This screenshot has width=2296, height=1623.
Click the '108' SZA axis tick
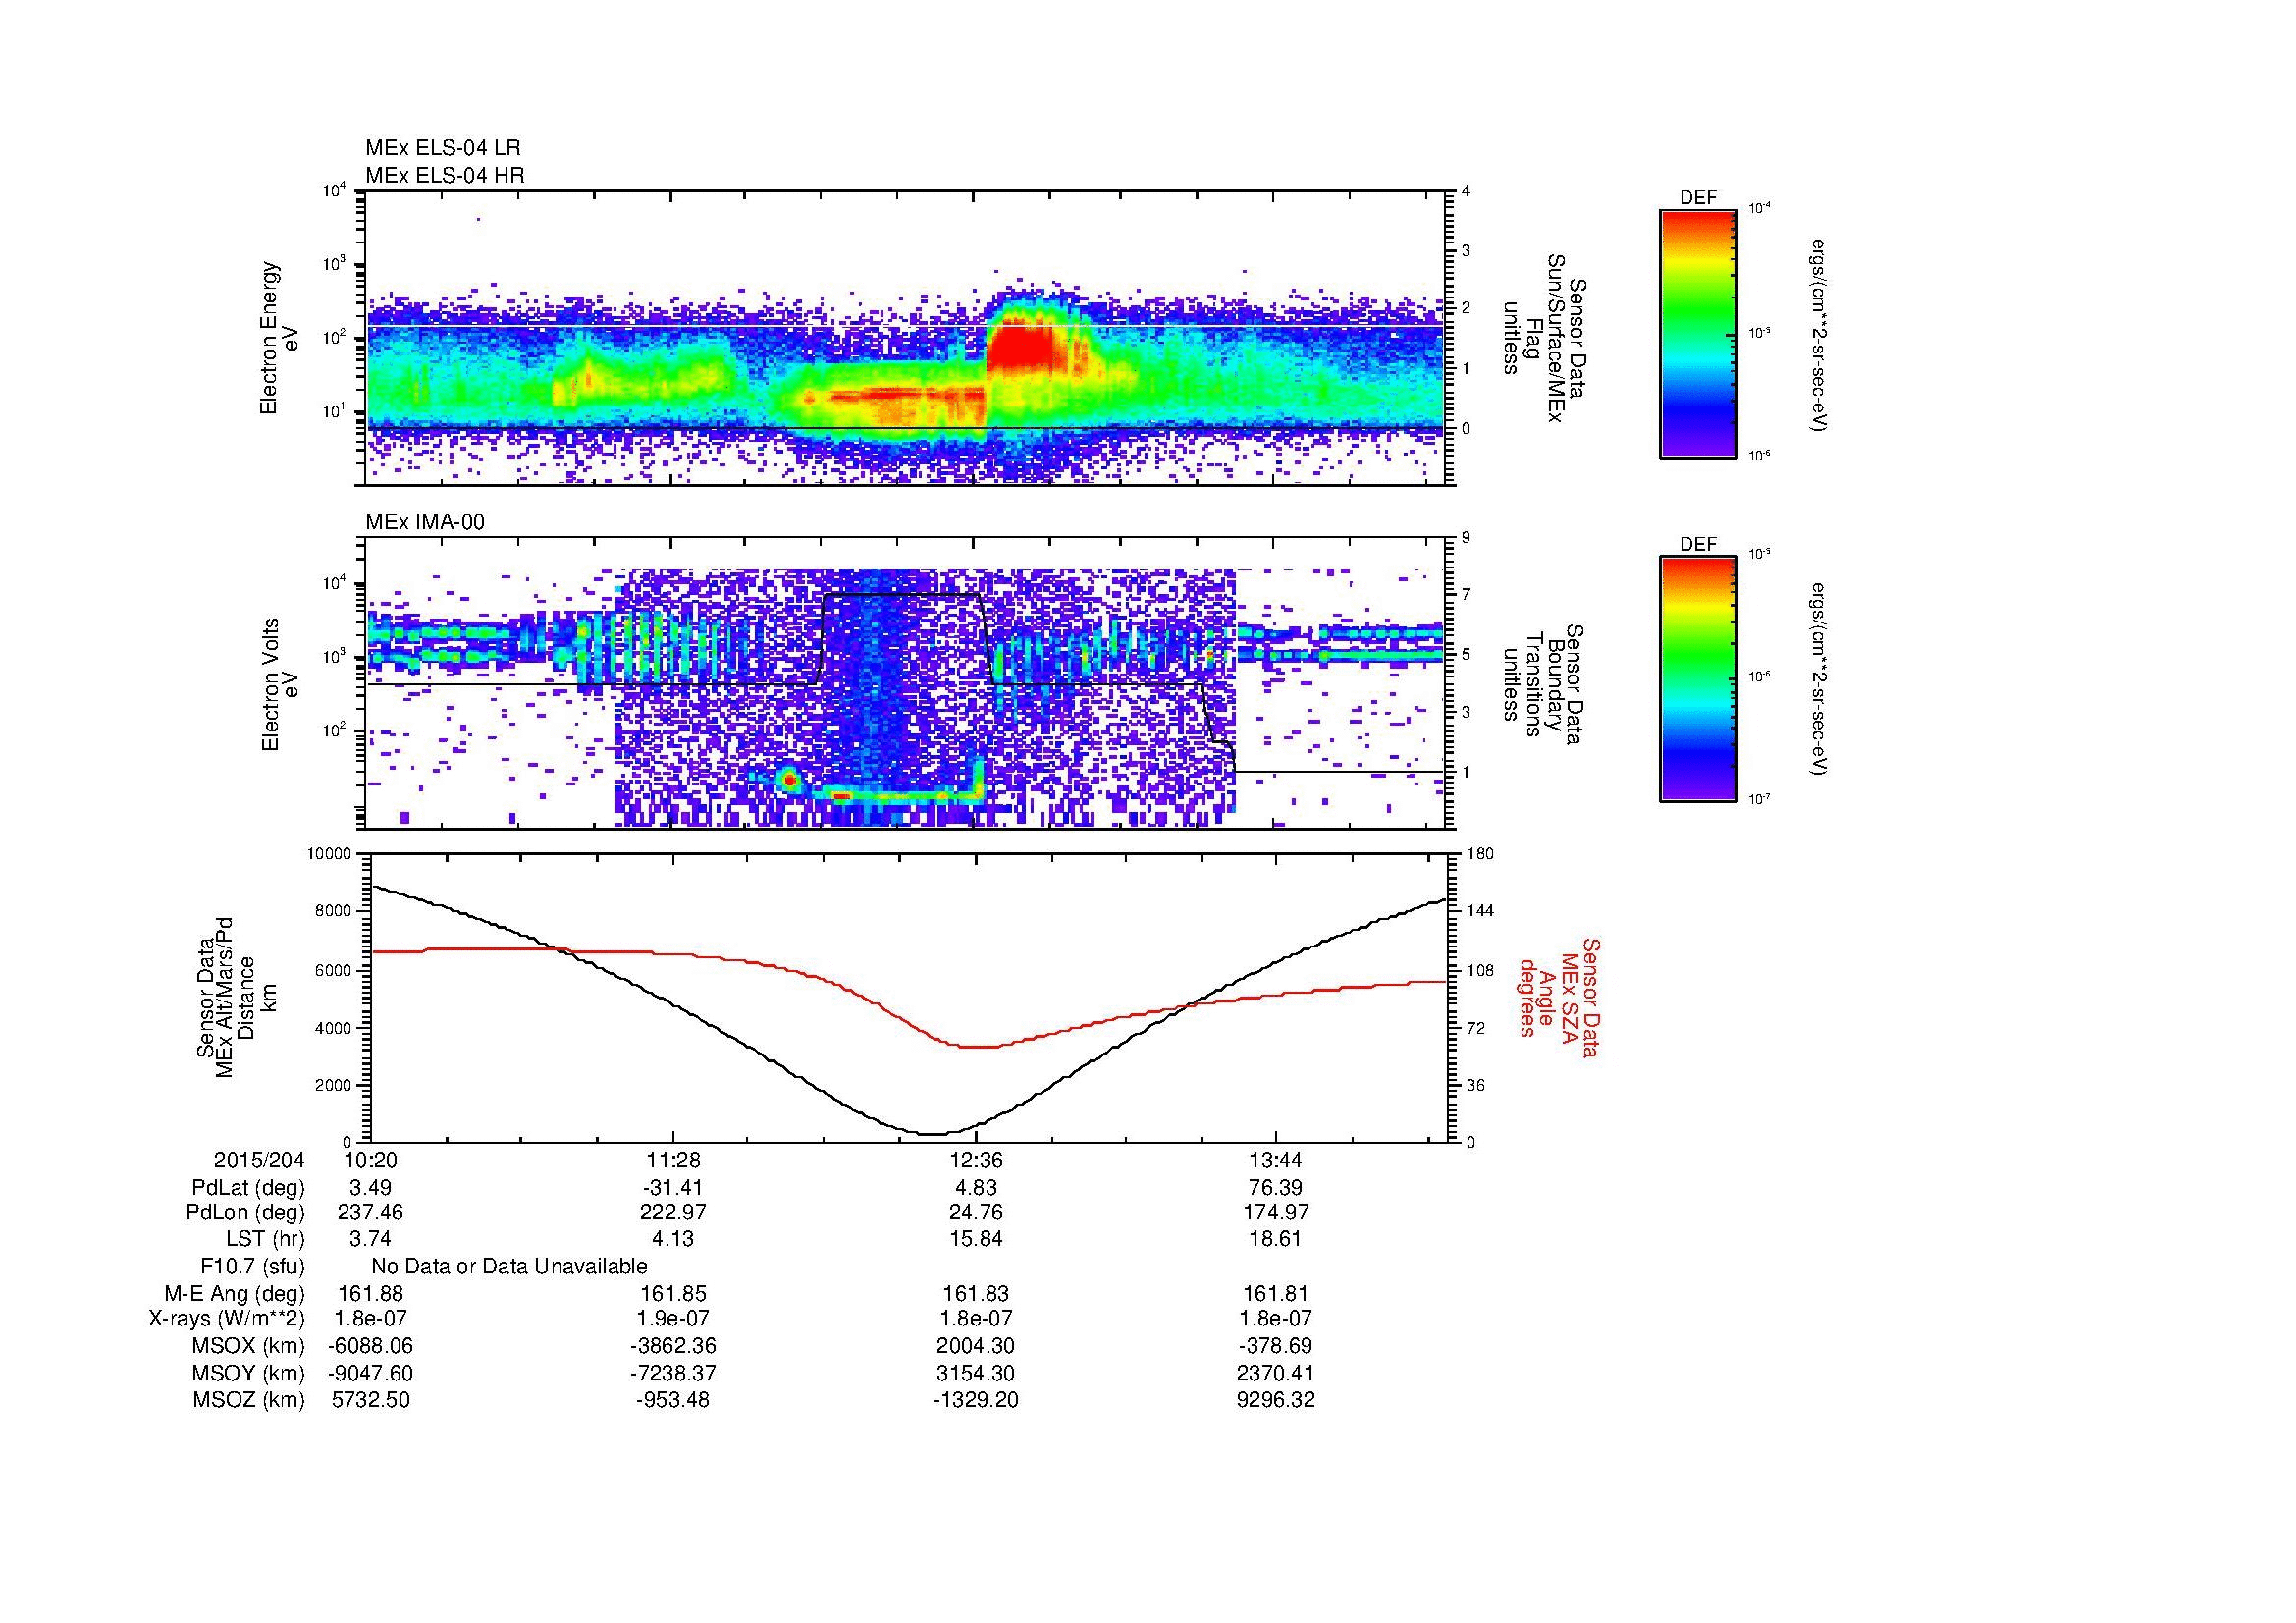[1481, 970]
